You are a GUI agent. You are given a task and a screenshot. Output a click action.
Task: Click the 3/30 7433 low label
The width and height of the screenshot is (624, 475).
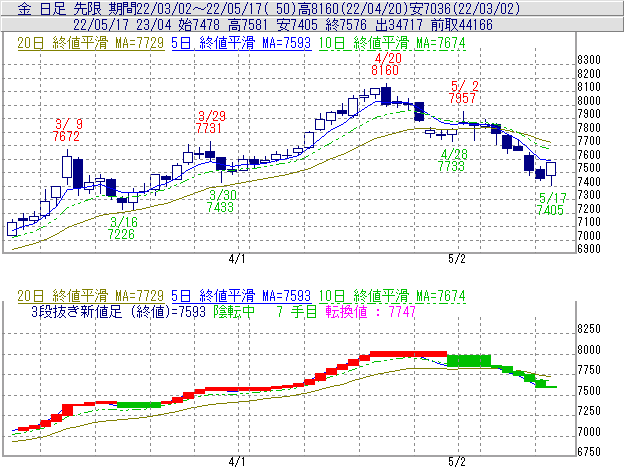(x=221, y=201)
